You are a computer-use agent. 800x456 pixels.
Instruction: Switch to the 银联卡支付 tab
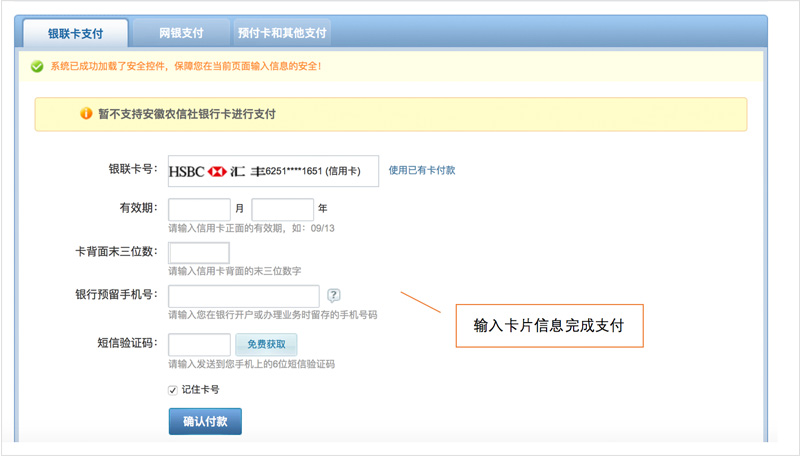tap(76, 33)
